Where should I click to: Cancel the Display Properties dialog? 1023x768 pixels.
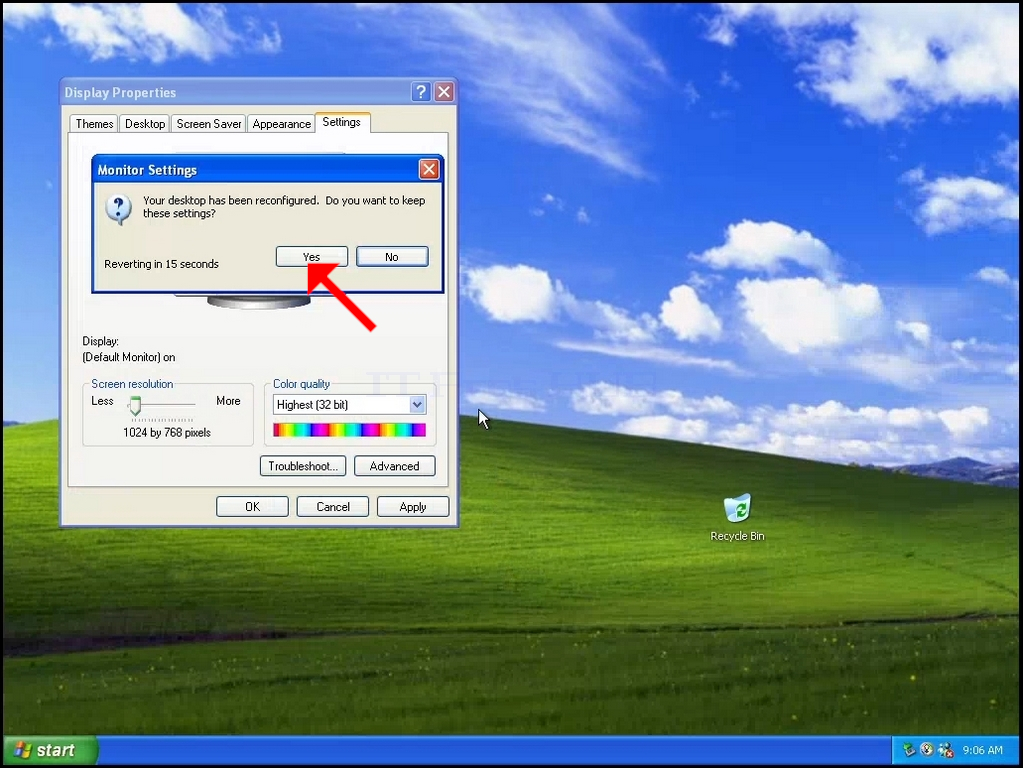[x=333, y=506]
